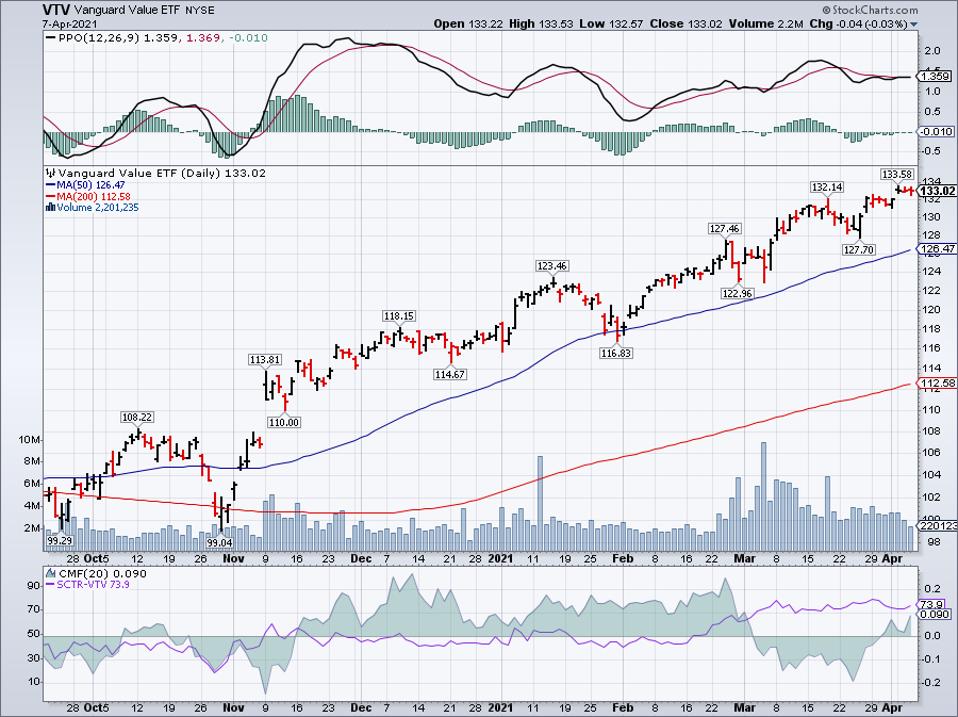Click the 8M volume axis label
The image size is (958, 717).
[x=32, y=461]
